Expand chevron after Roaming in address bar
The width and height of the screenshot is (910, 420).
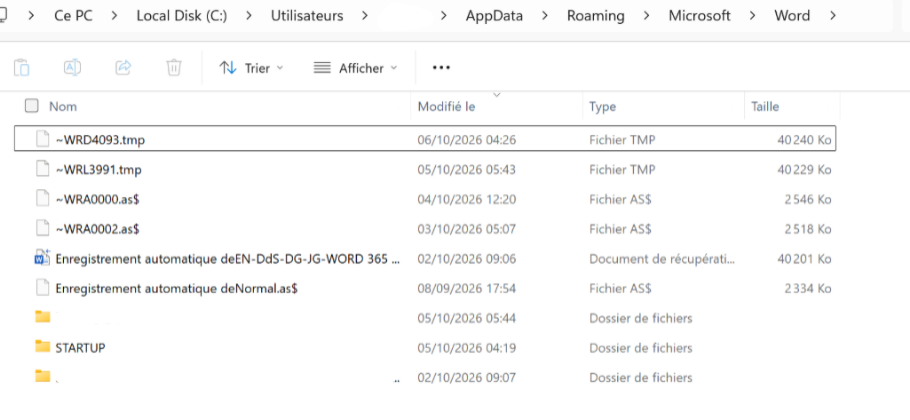point(646,16)
